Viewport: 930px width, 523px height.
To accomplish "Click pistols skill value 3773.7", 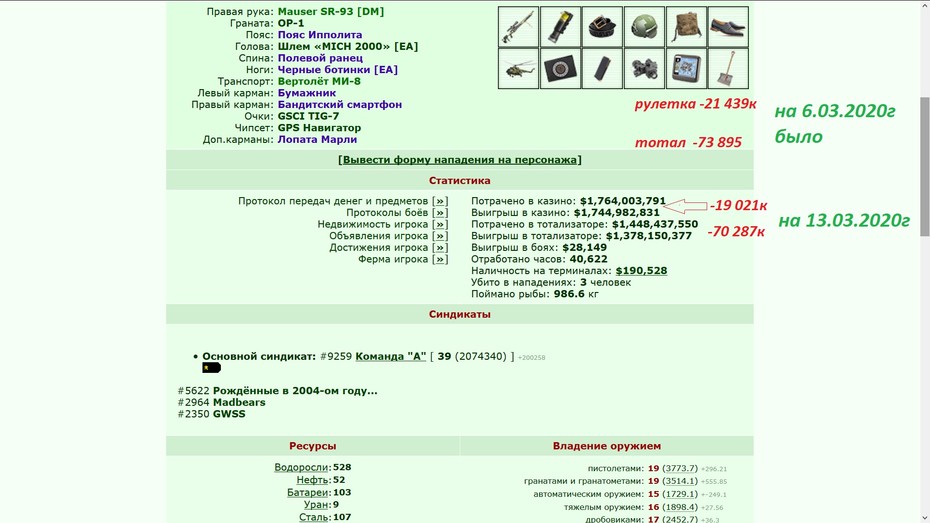I will click(680, 468).
